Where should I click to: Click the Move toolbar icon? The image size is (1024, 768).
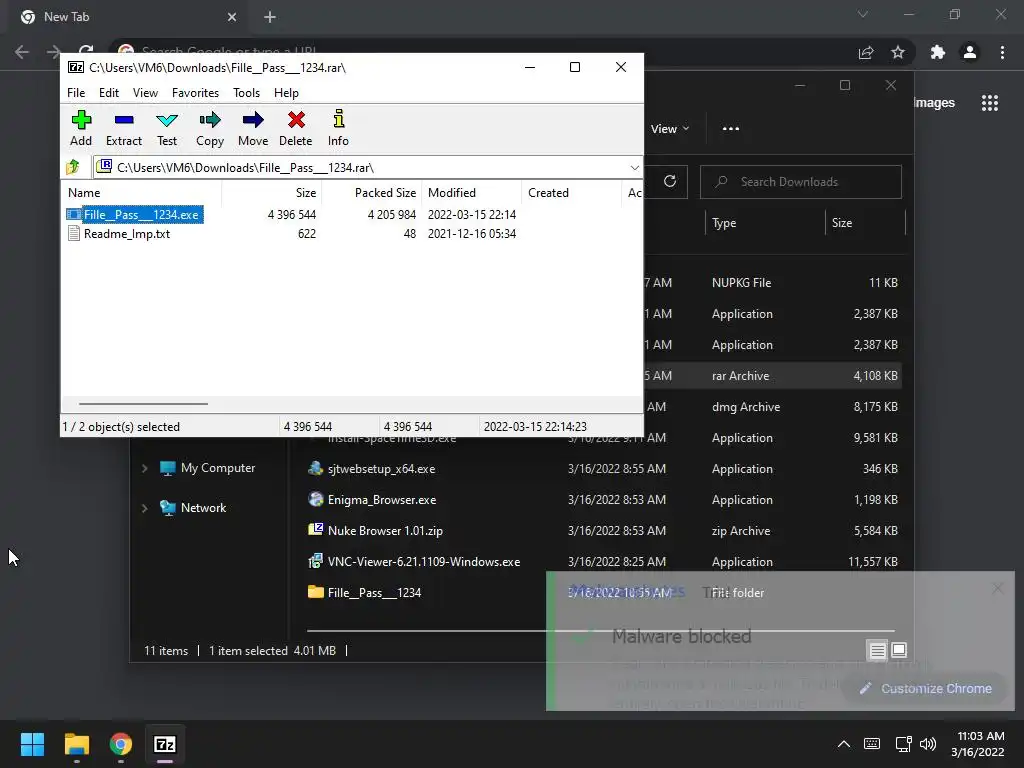[x=253, y=128]
